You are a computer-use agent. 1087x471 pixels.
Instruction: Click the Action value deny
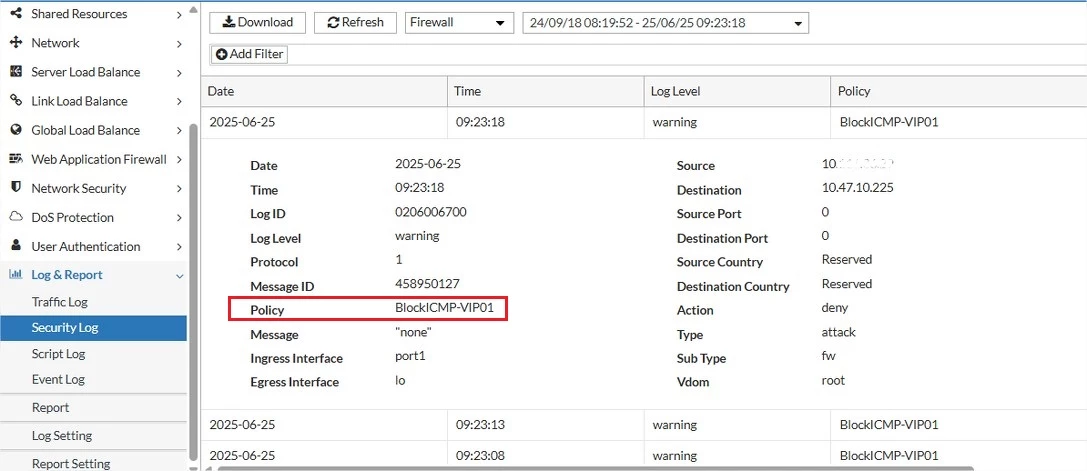[x=835, y=307]
